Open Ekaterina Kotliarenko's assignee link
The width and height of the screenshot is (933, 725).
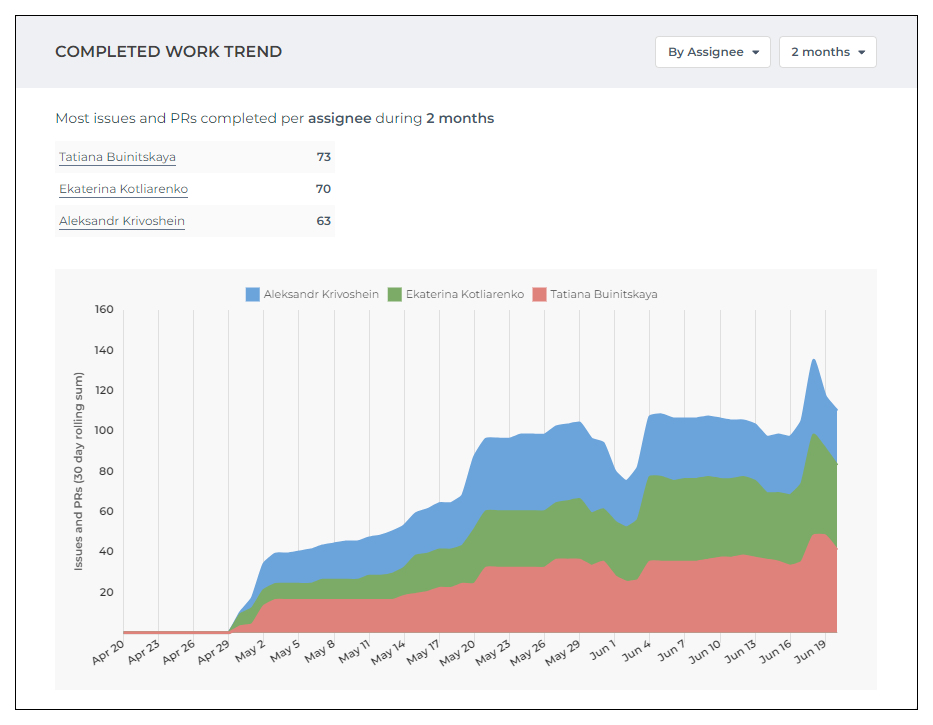point(123,189)
